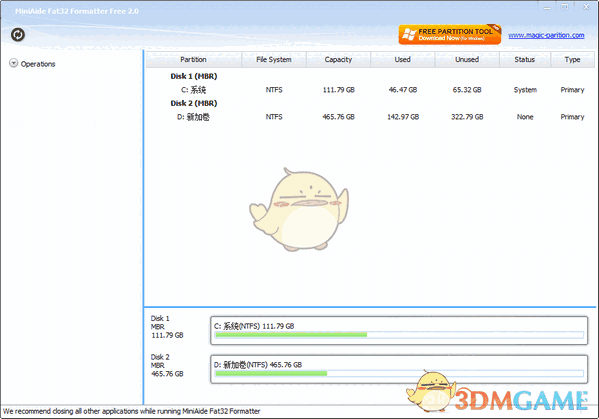Image resolution: width=599 pixels, height=419 pixels.
Task: Sort by the Capacity column header
Action: point(338,60)
